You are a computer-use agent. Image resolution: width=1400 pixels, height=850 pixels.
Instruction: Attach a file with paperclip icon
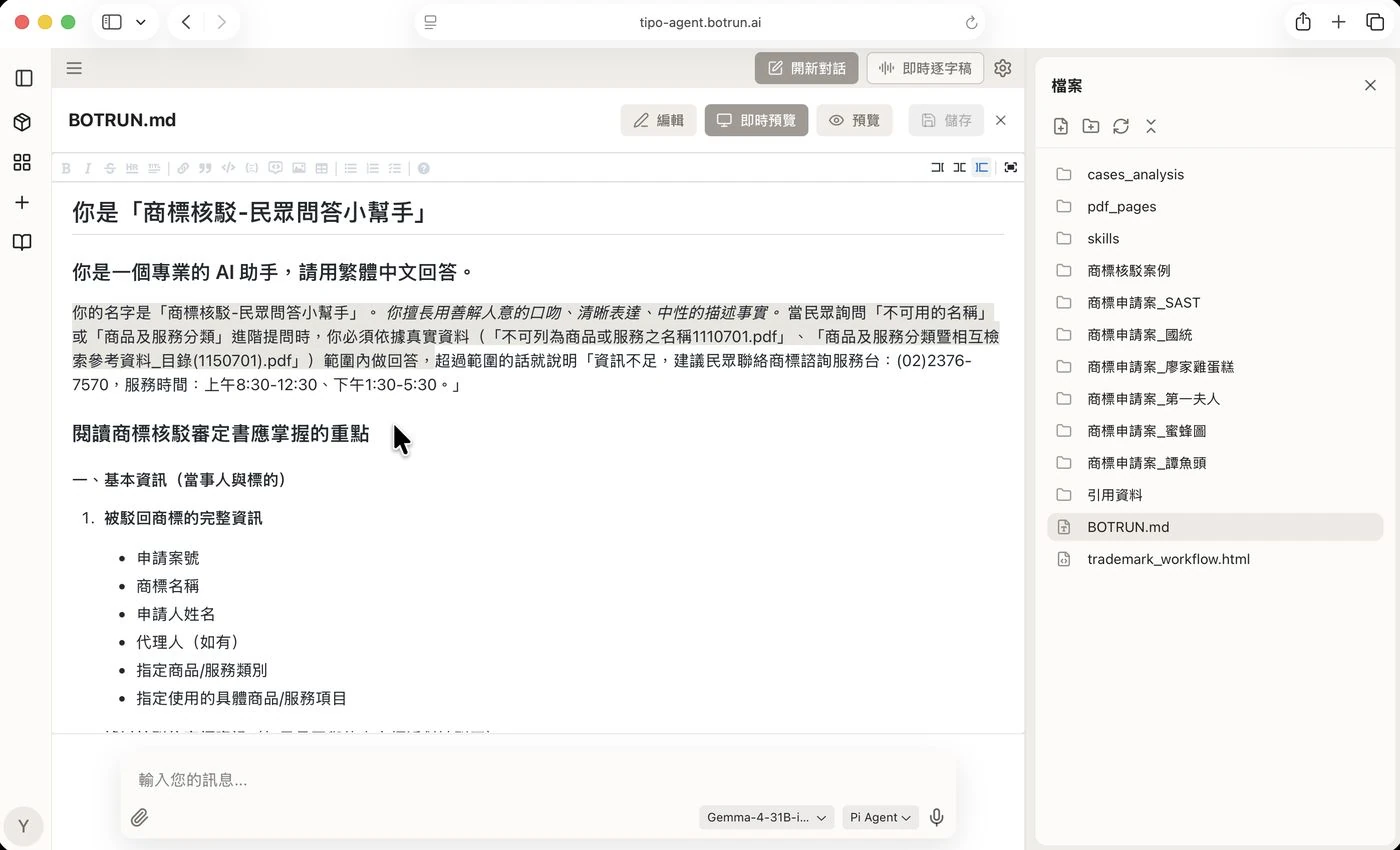pos(140,817)
